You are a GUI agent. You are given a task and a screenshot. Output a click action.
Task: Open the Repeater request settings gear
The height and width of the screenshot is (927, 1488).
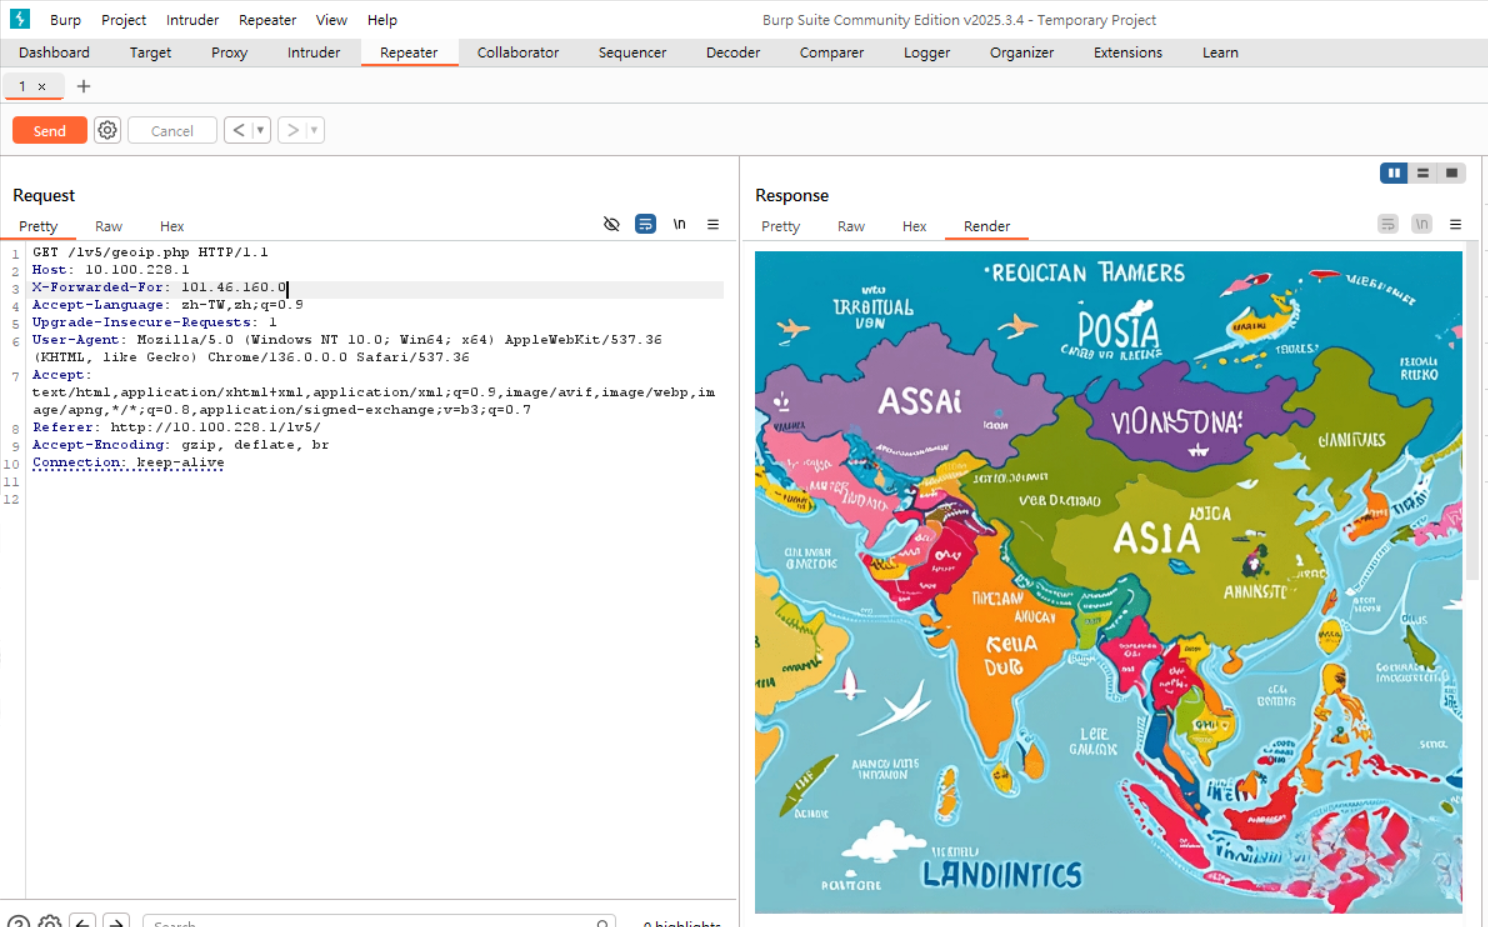tap(107, 130)
